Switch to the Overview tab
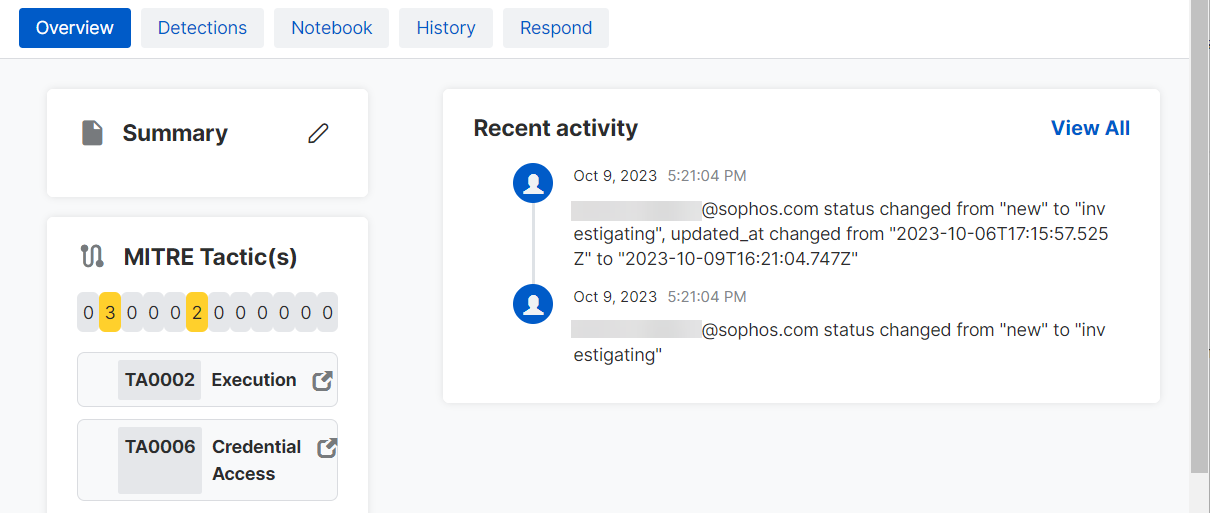This screenshot has height=513, width=1210. coord(75,28)
